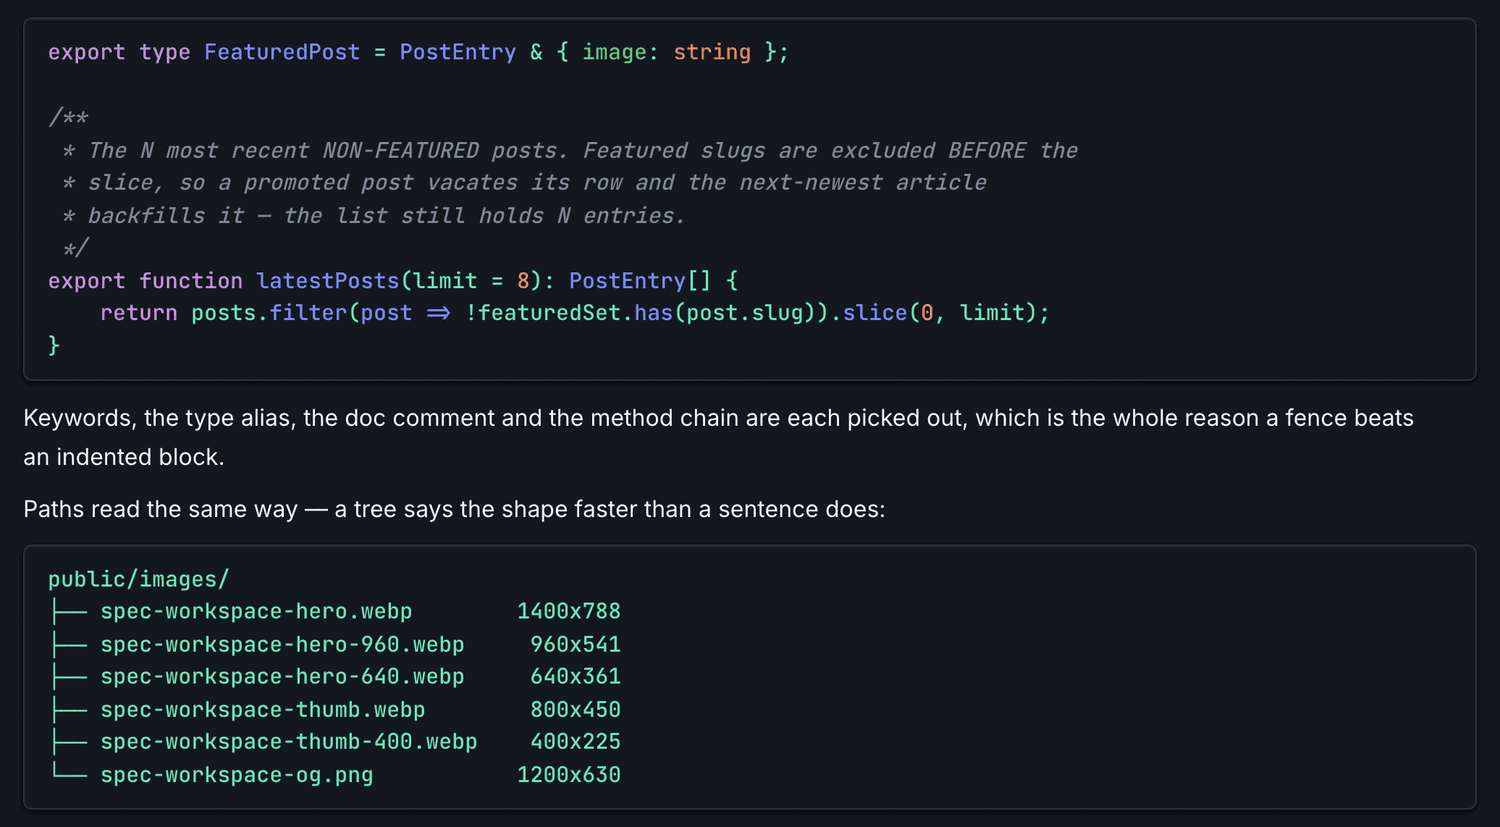The width and height of the screenshot is (1500, 827).
Task: Select the "return" keyword
Action: (x=139, y=313)
